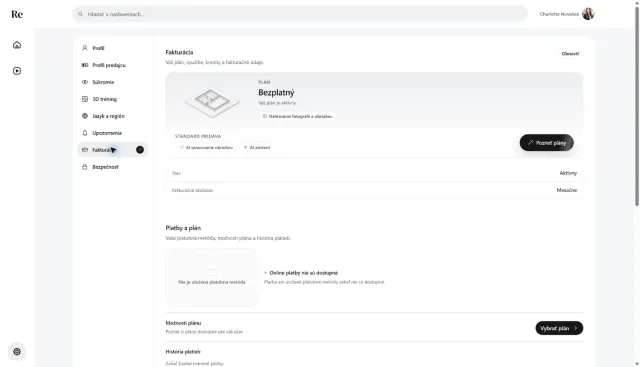Click the Fakturačné obdobie label
This screenshot has width=640, height=367.
[192, 190]
